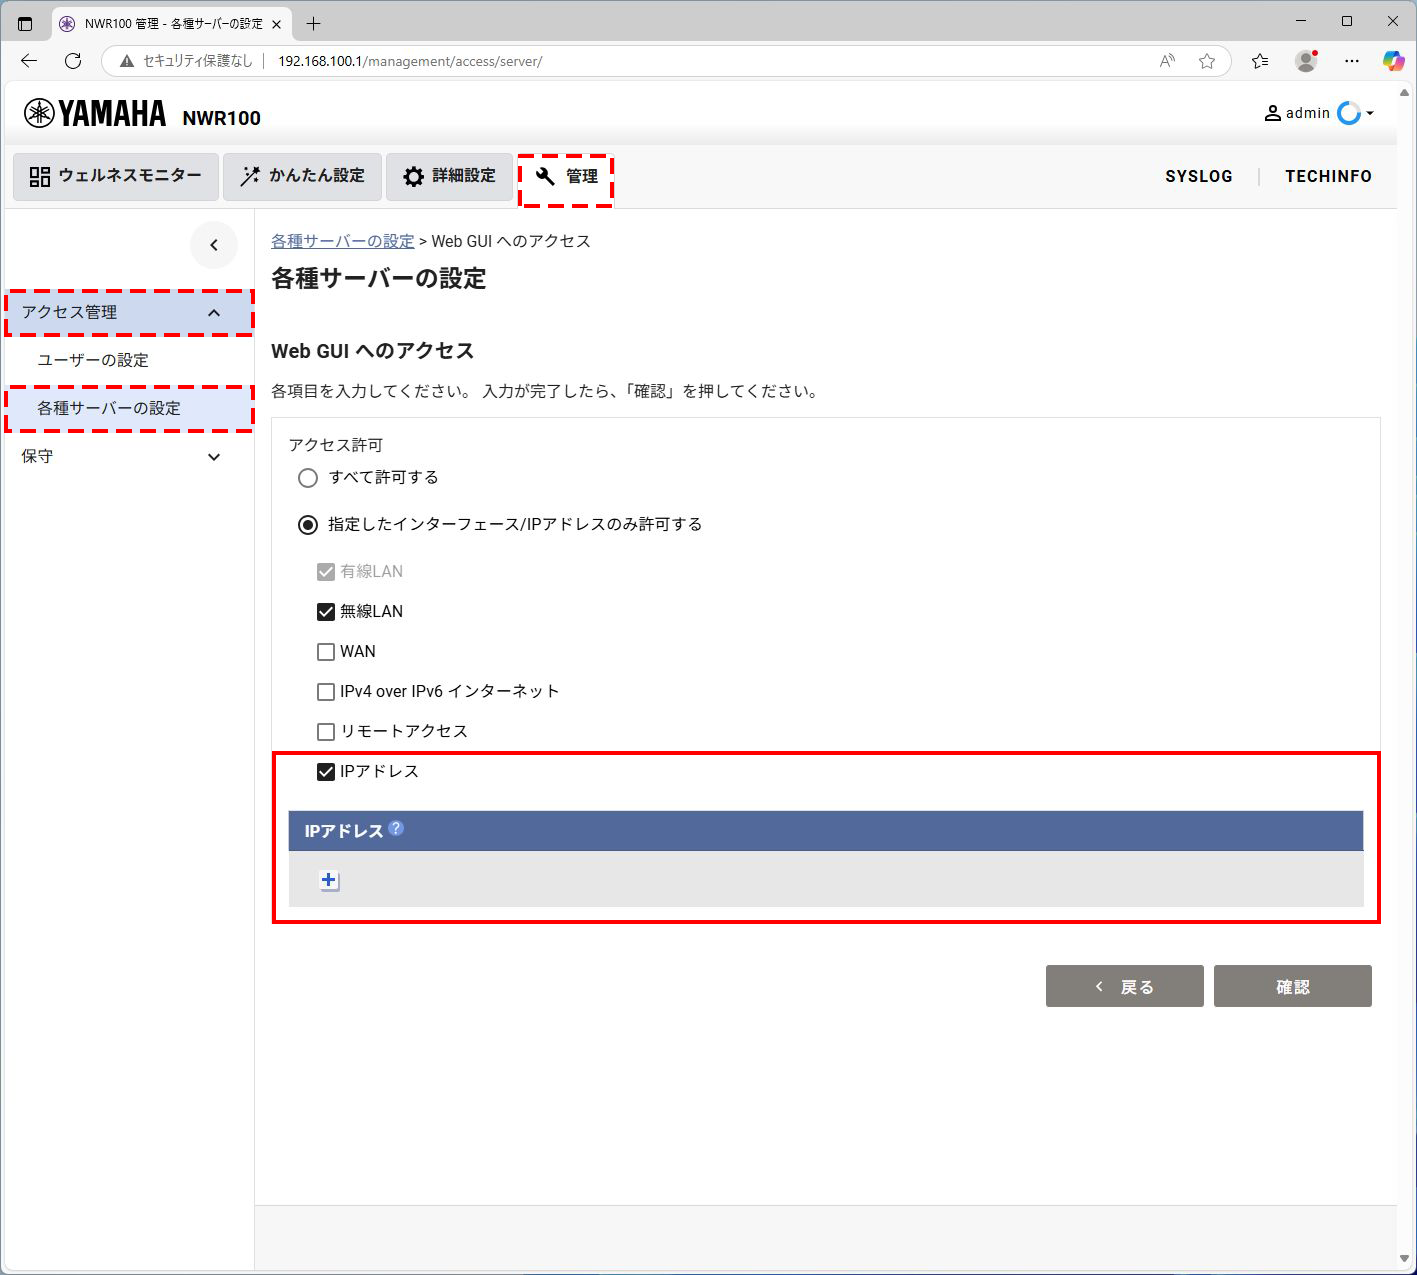Collapse the sidebar with the left chevron
The width and height of the screenshot is (1417, 1275).
coord(214,245)
